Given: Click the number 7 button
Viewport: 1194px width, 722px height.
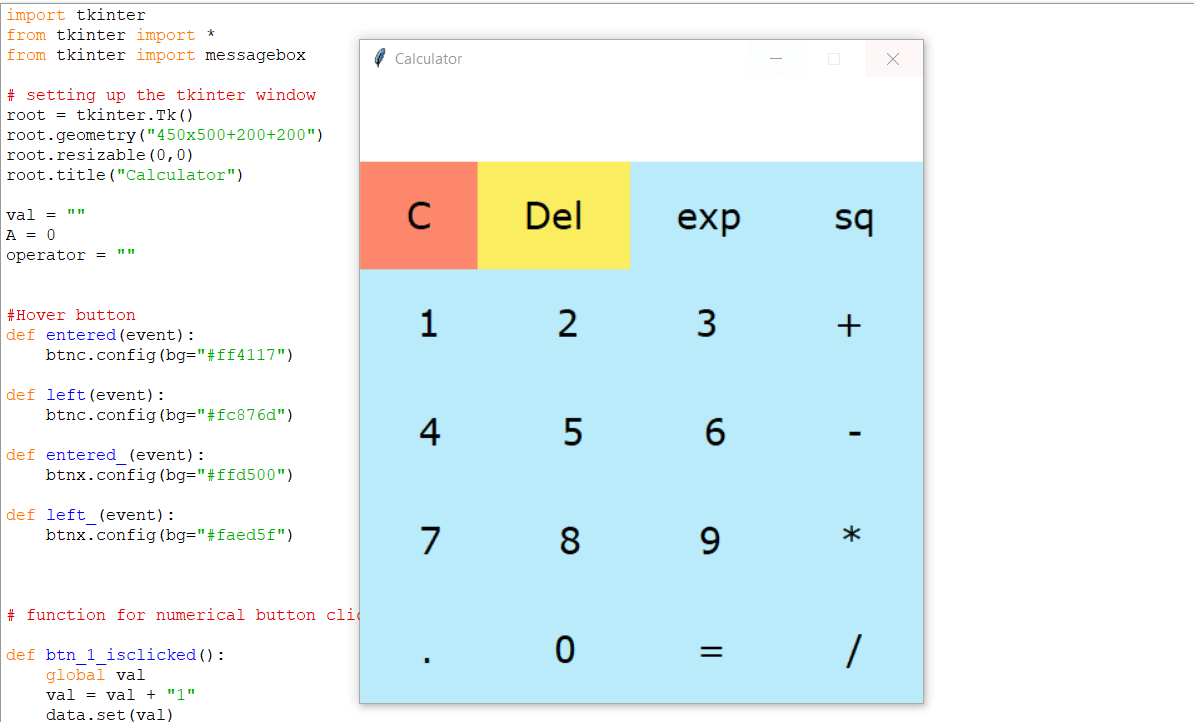Looking at the screenshot, I should point(429,541).
